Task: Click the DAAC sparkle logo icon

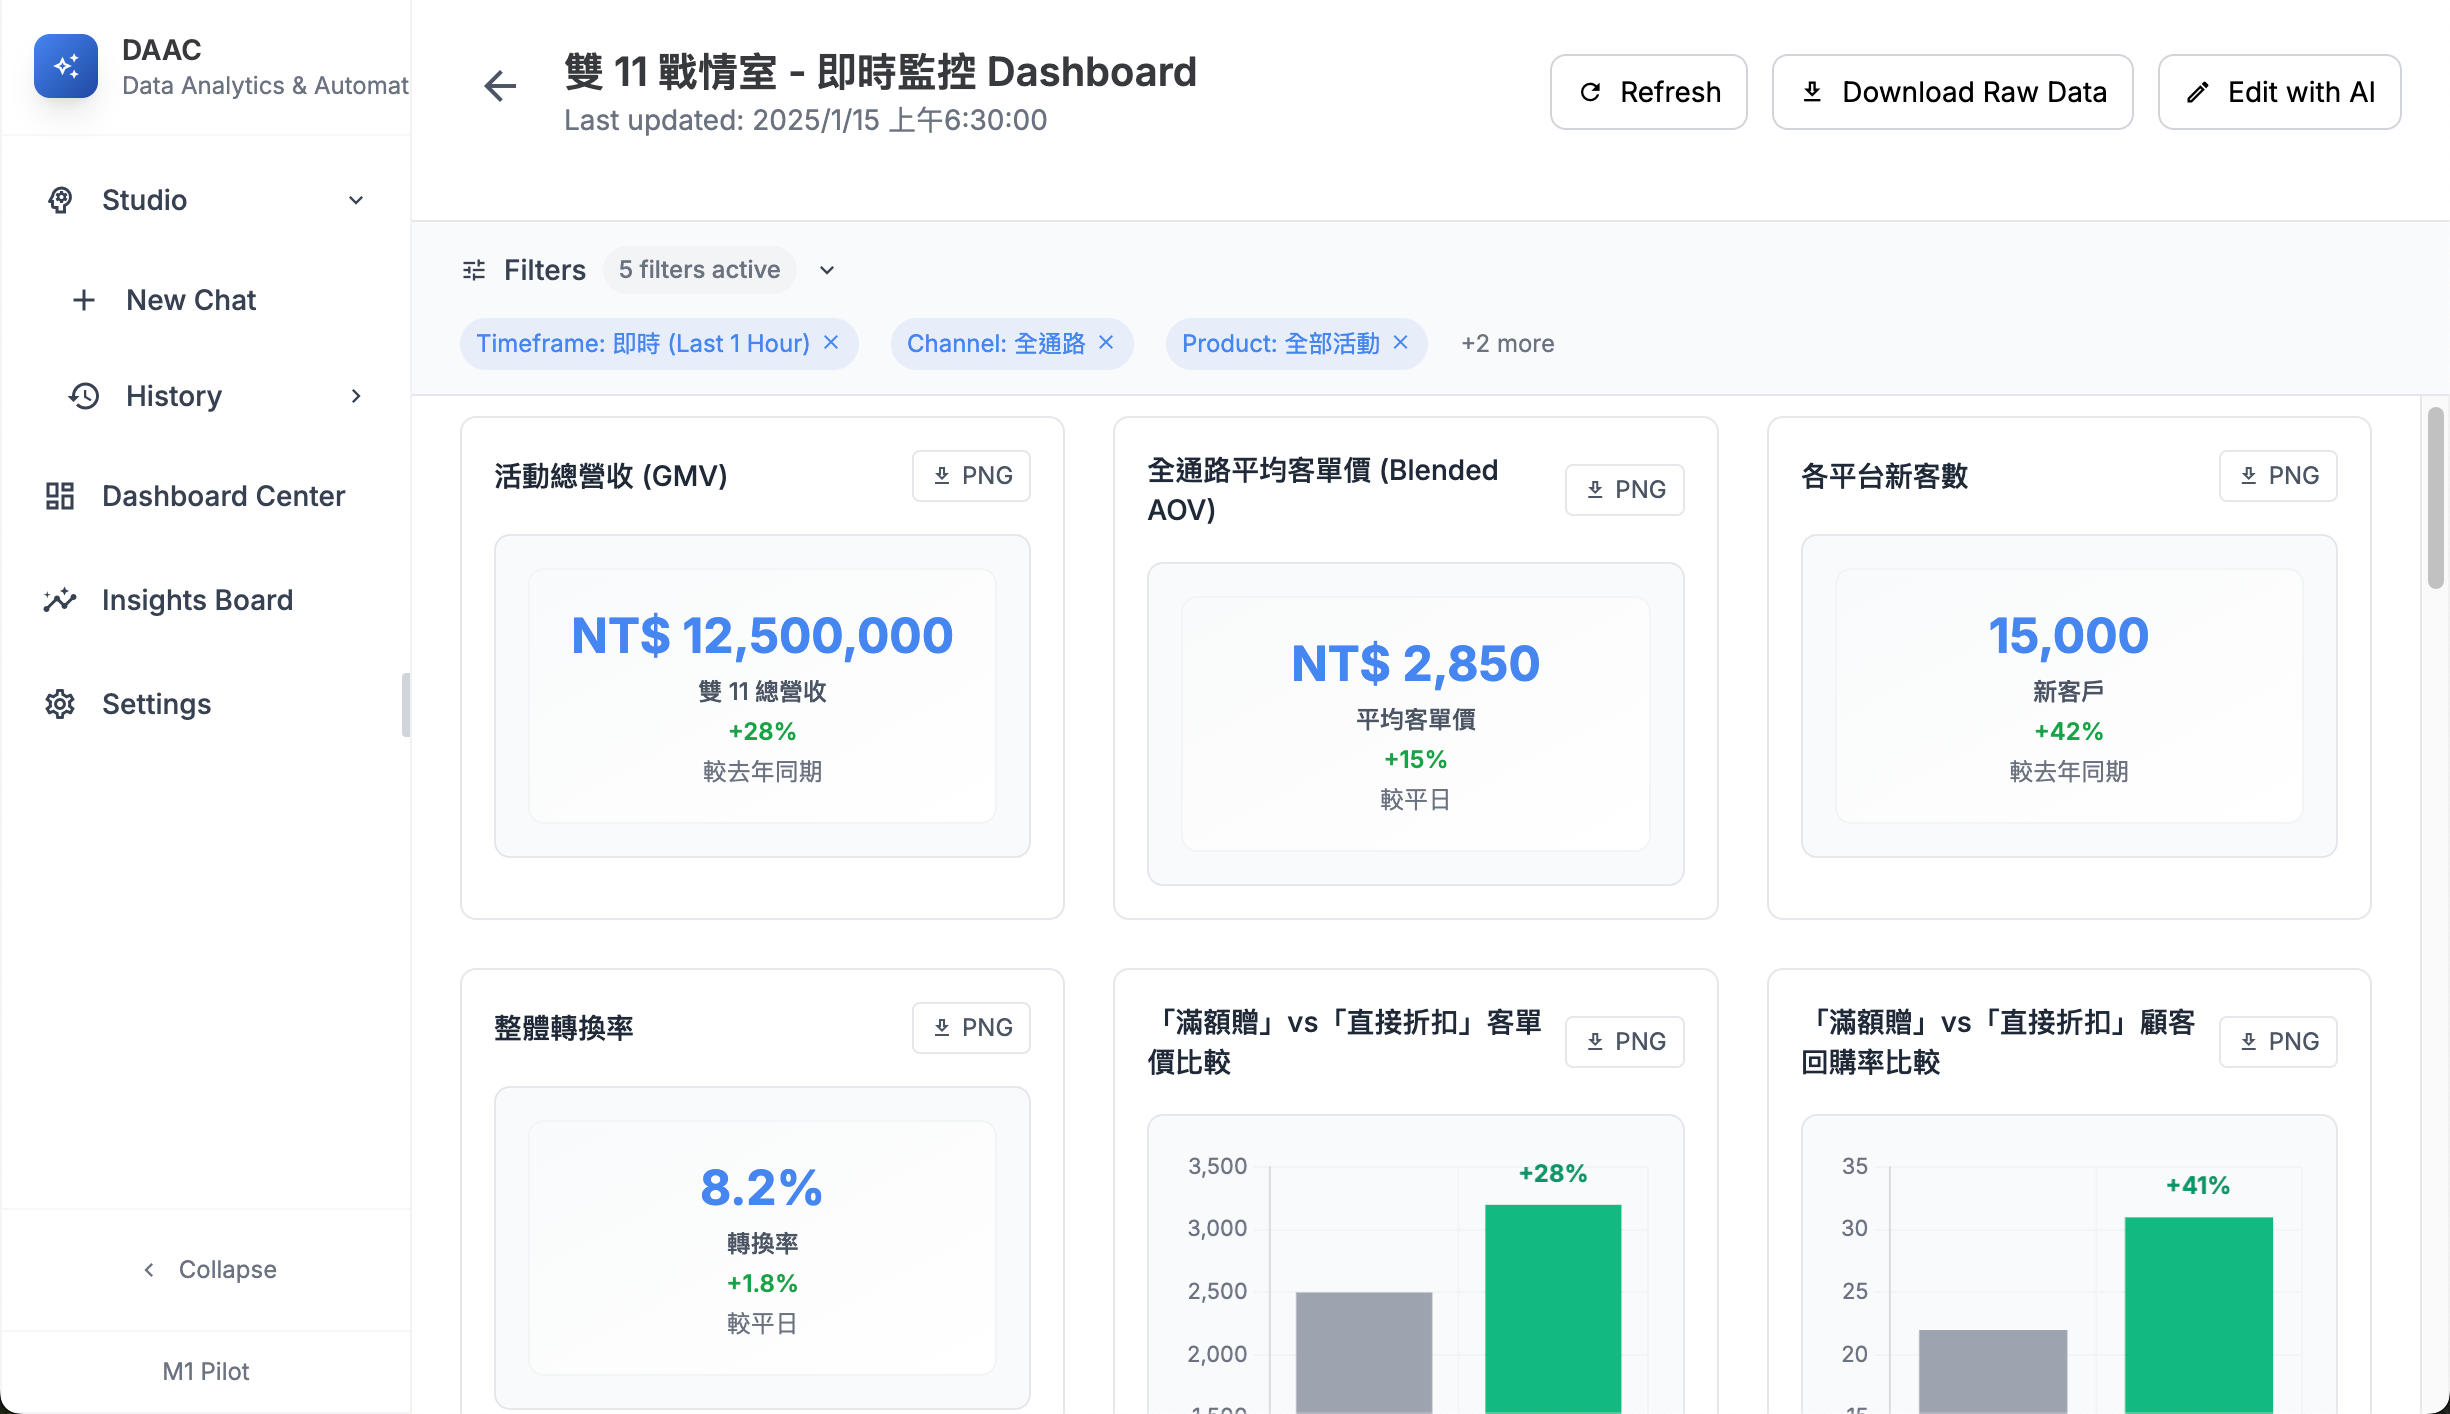Action: pyautogui.click(x=66, y=66)
